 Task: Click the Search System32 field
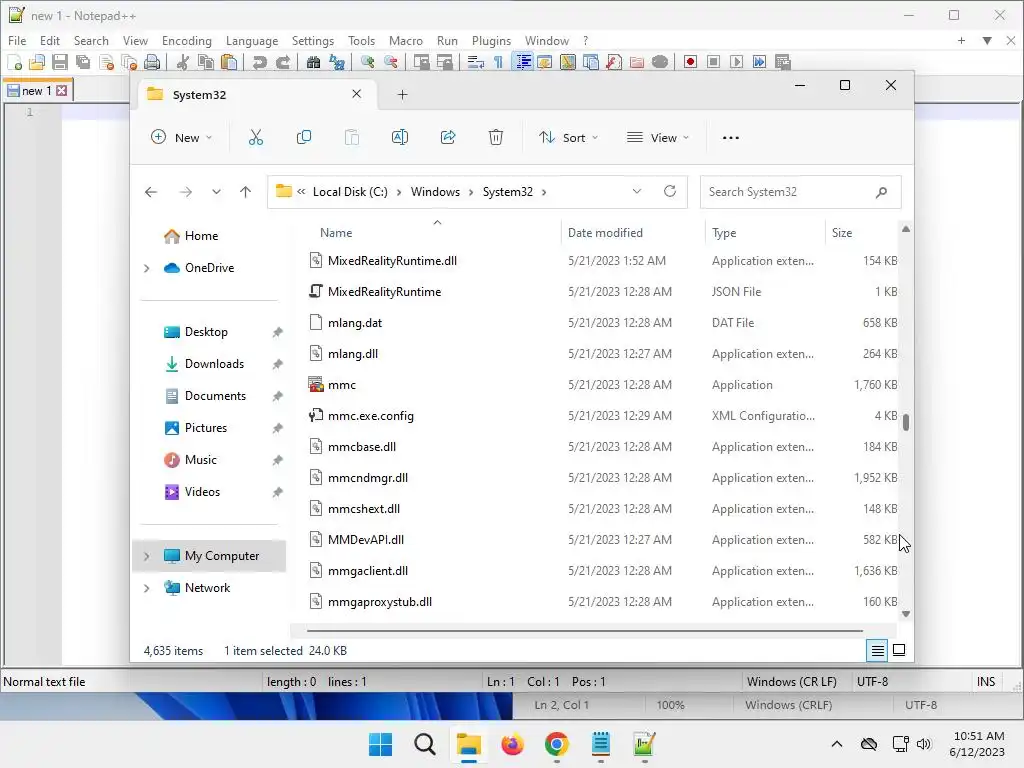800,192
